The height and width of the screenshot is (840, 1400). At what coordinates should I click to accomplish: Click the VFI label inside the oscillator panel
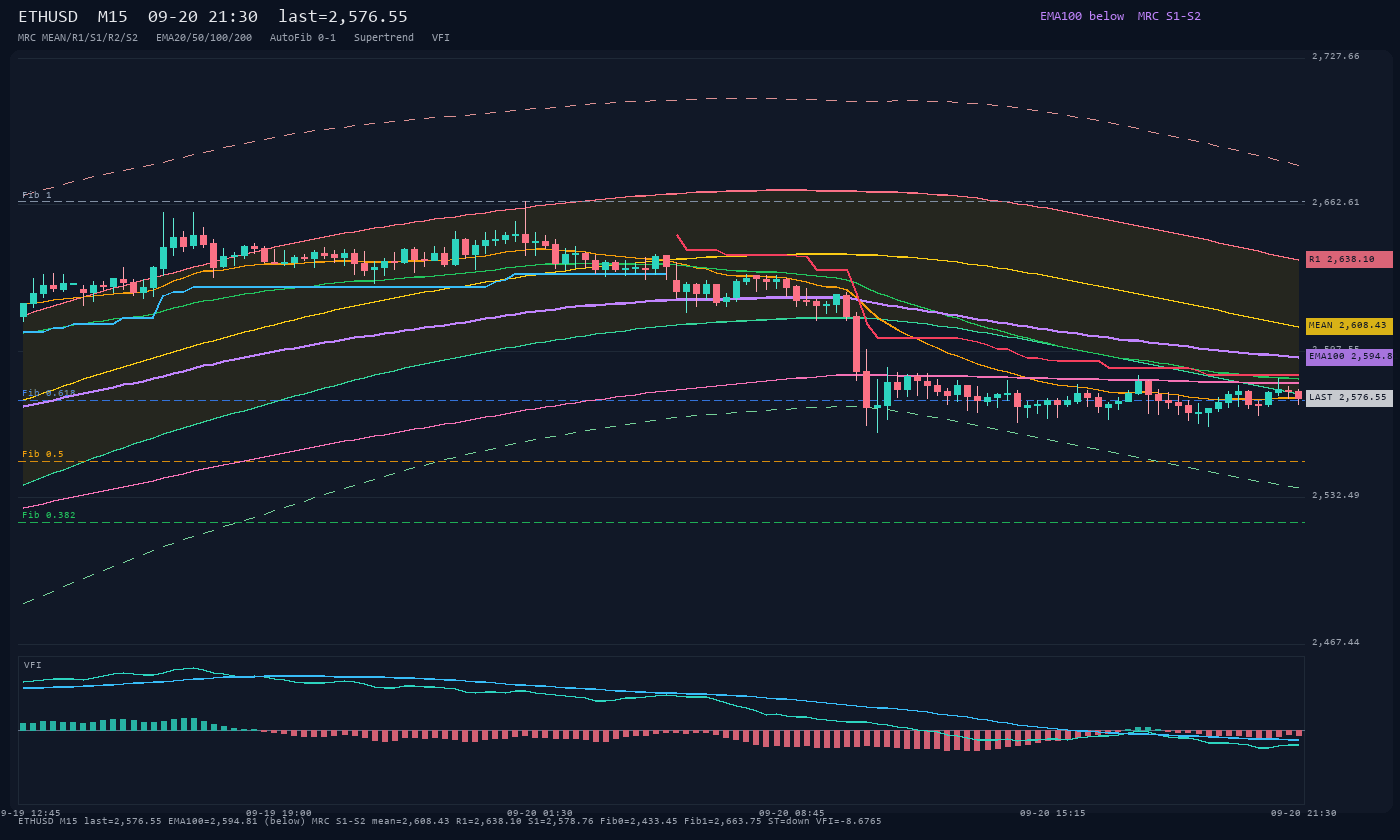(33, 666)
